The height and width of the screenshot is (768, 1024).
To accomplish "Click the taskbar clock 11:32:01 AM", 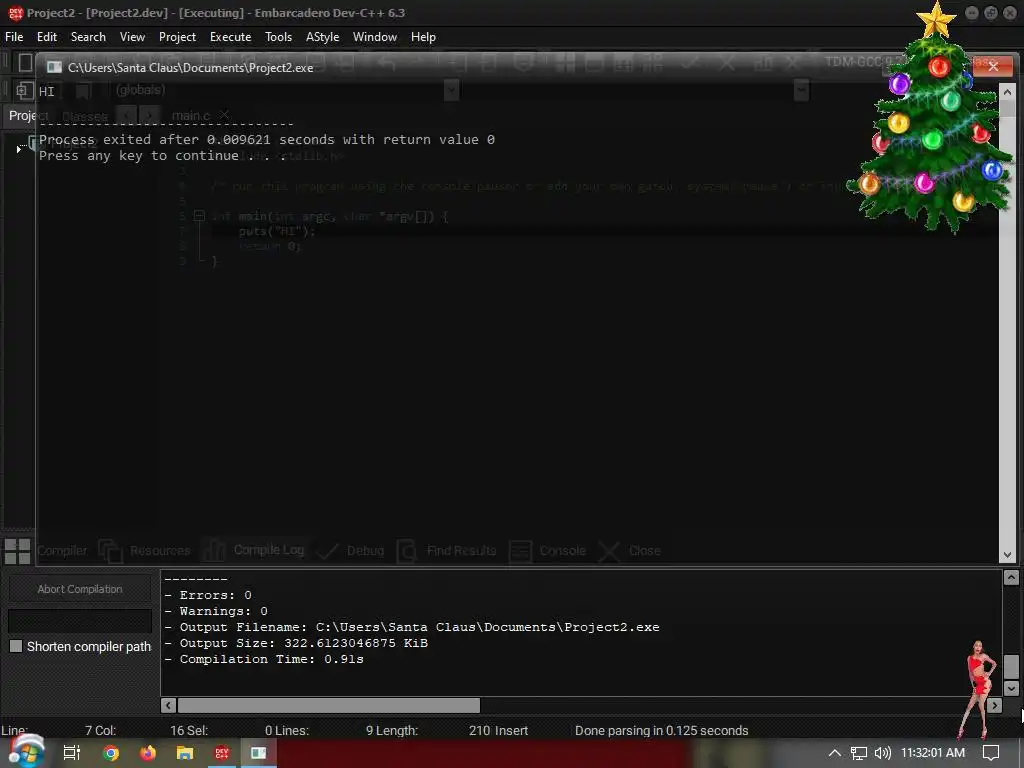I will tap(933, 753).
